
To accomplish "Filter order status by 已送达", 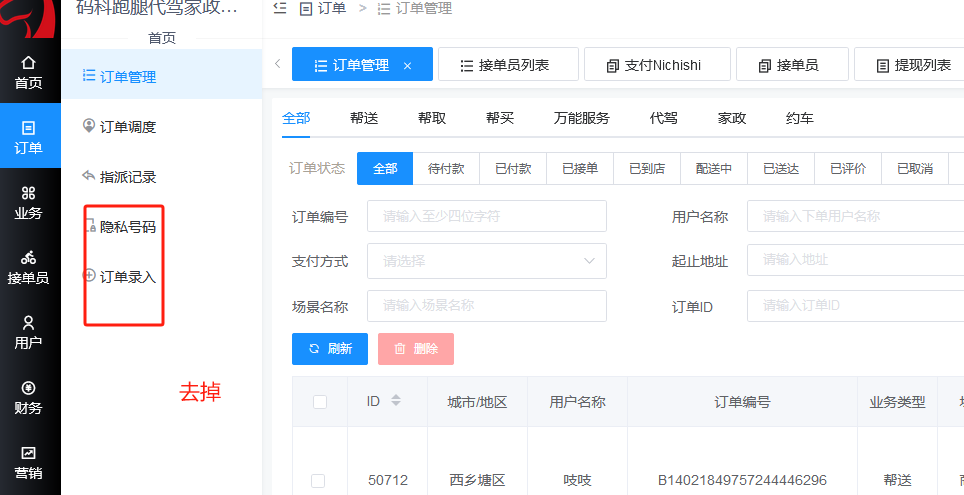I will tap(781, 168).
